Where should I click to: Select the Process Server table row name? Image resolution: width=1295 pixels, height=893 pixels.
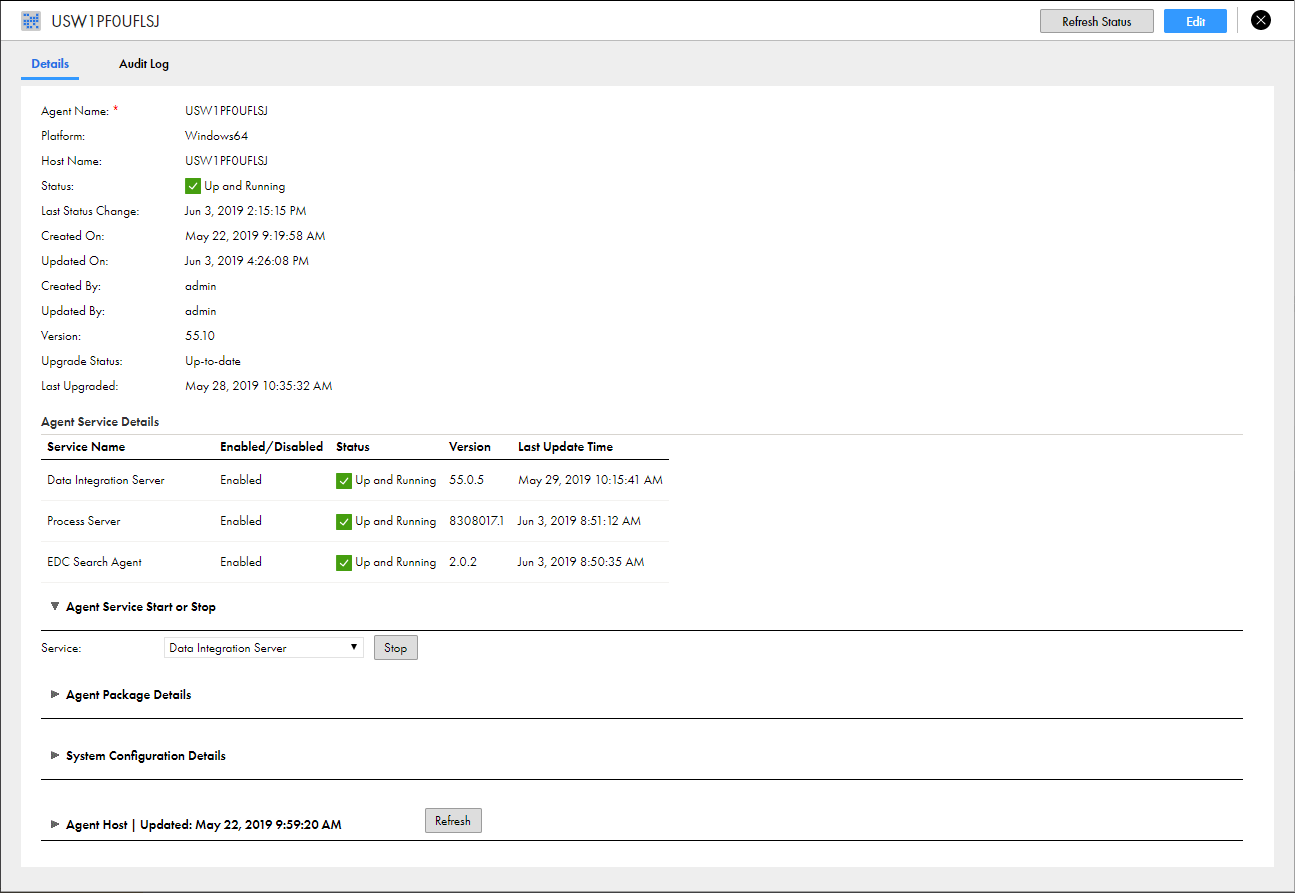pyautogui.click(x=84, y=522)
